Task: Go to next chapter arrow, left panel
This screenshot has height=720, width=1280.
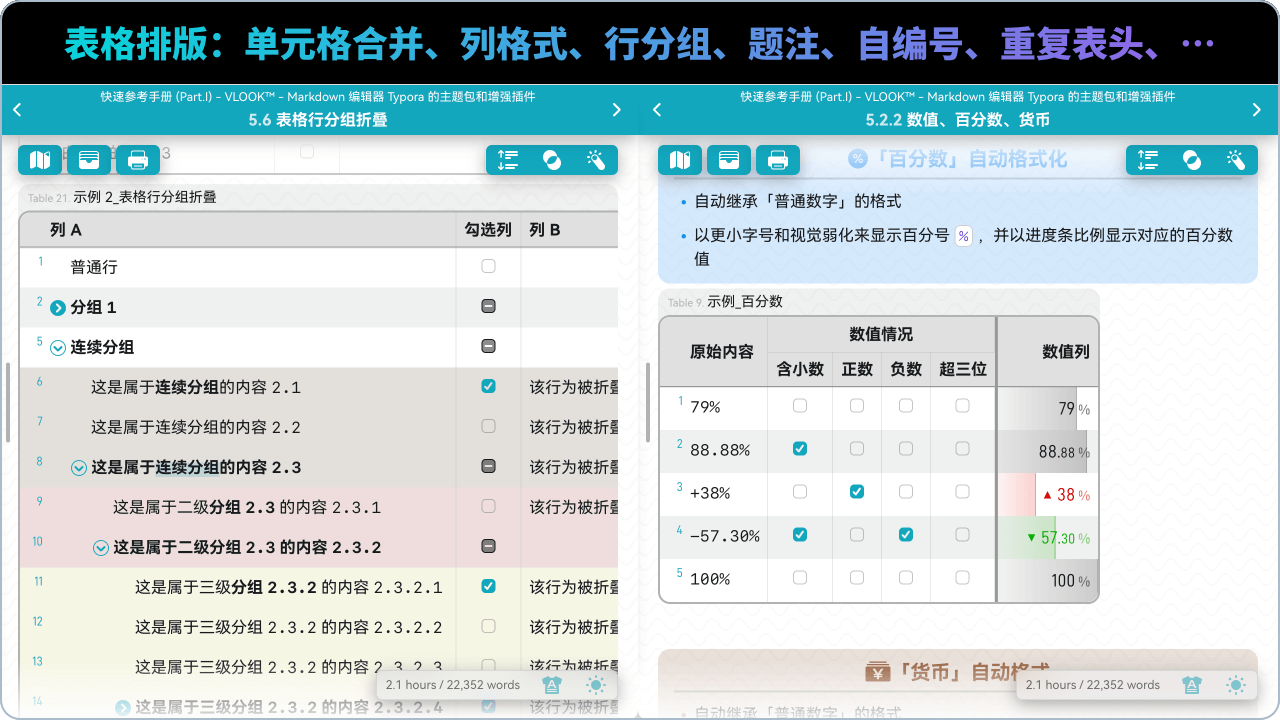Action: 617,110
